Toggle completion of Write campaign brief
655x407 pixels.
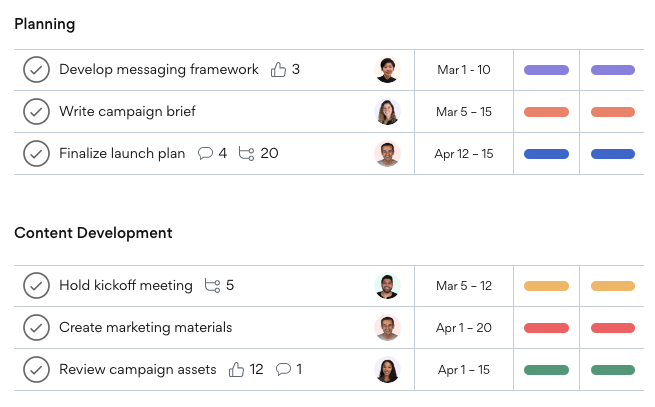(36, 112)
